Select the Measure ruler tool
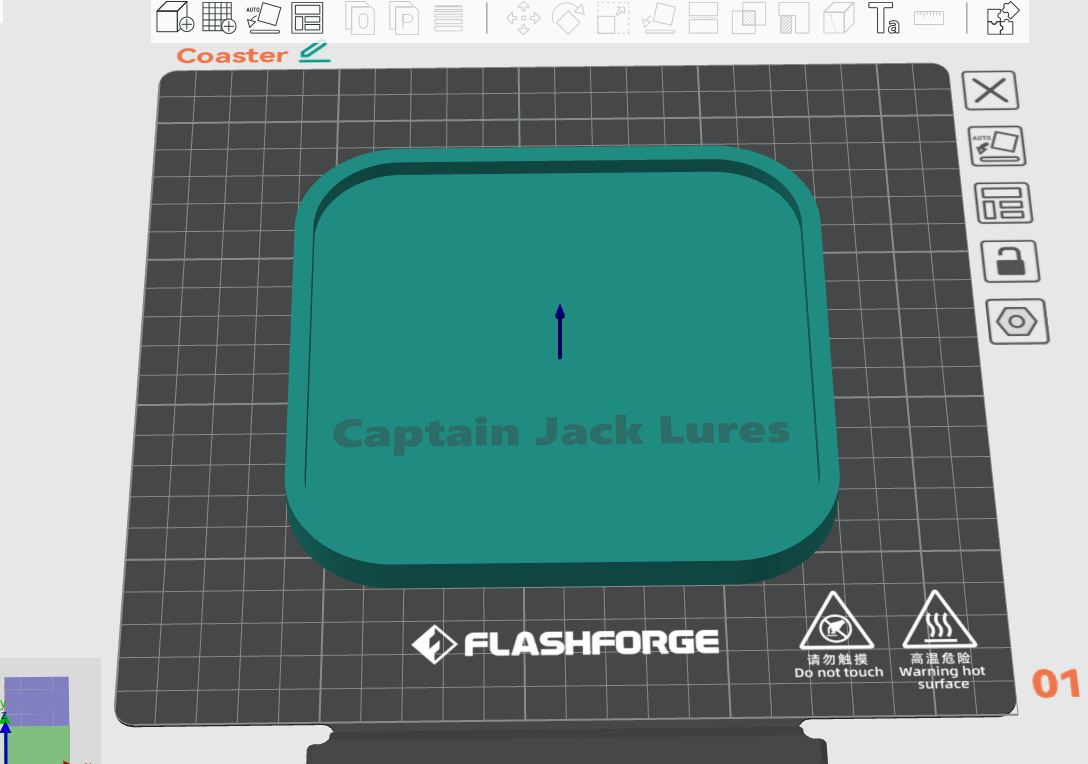 tap(928, 17)
